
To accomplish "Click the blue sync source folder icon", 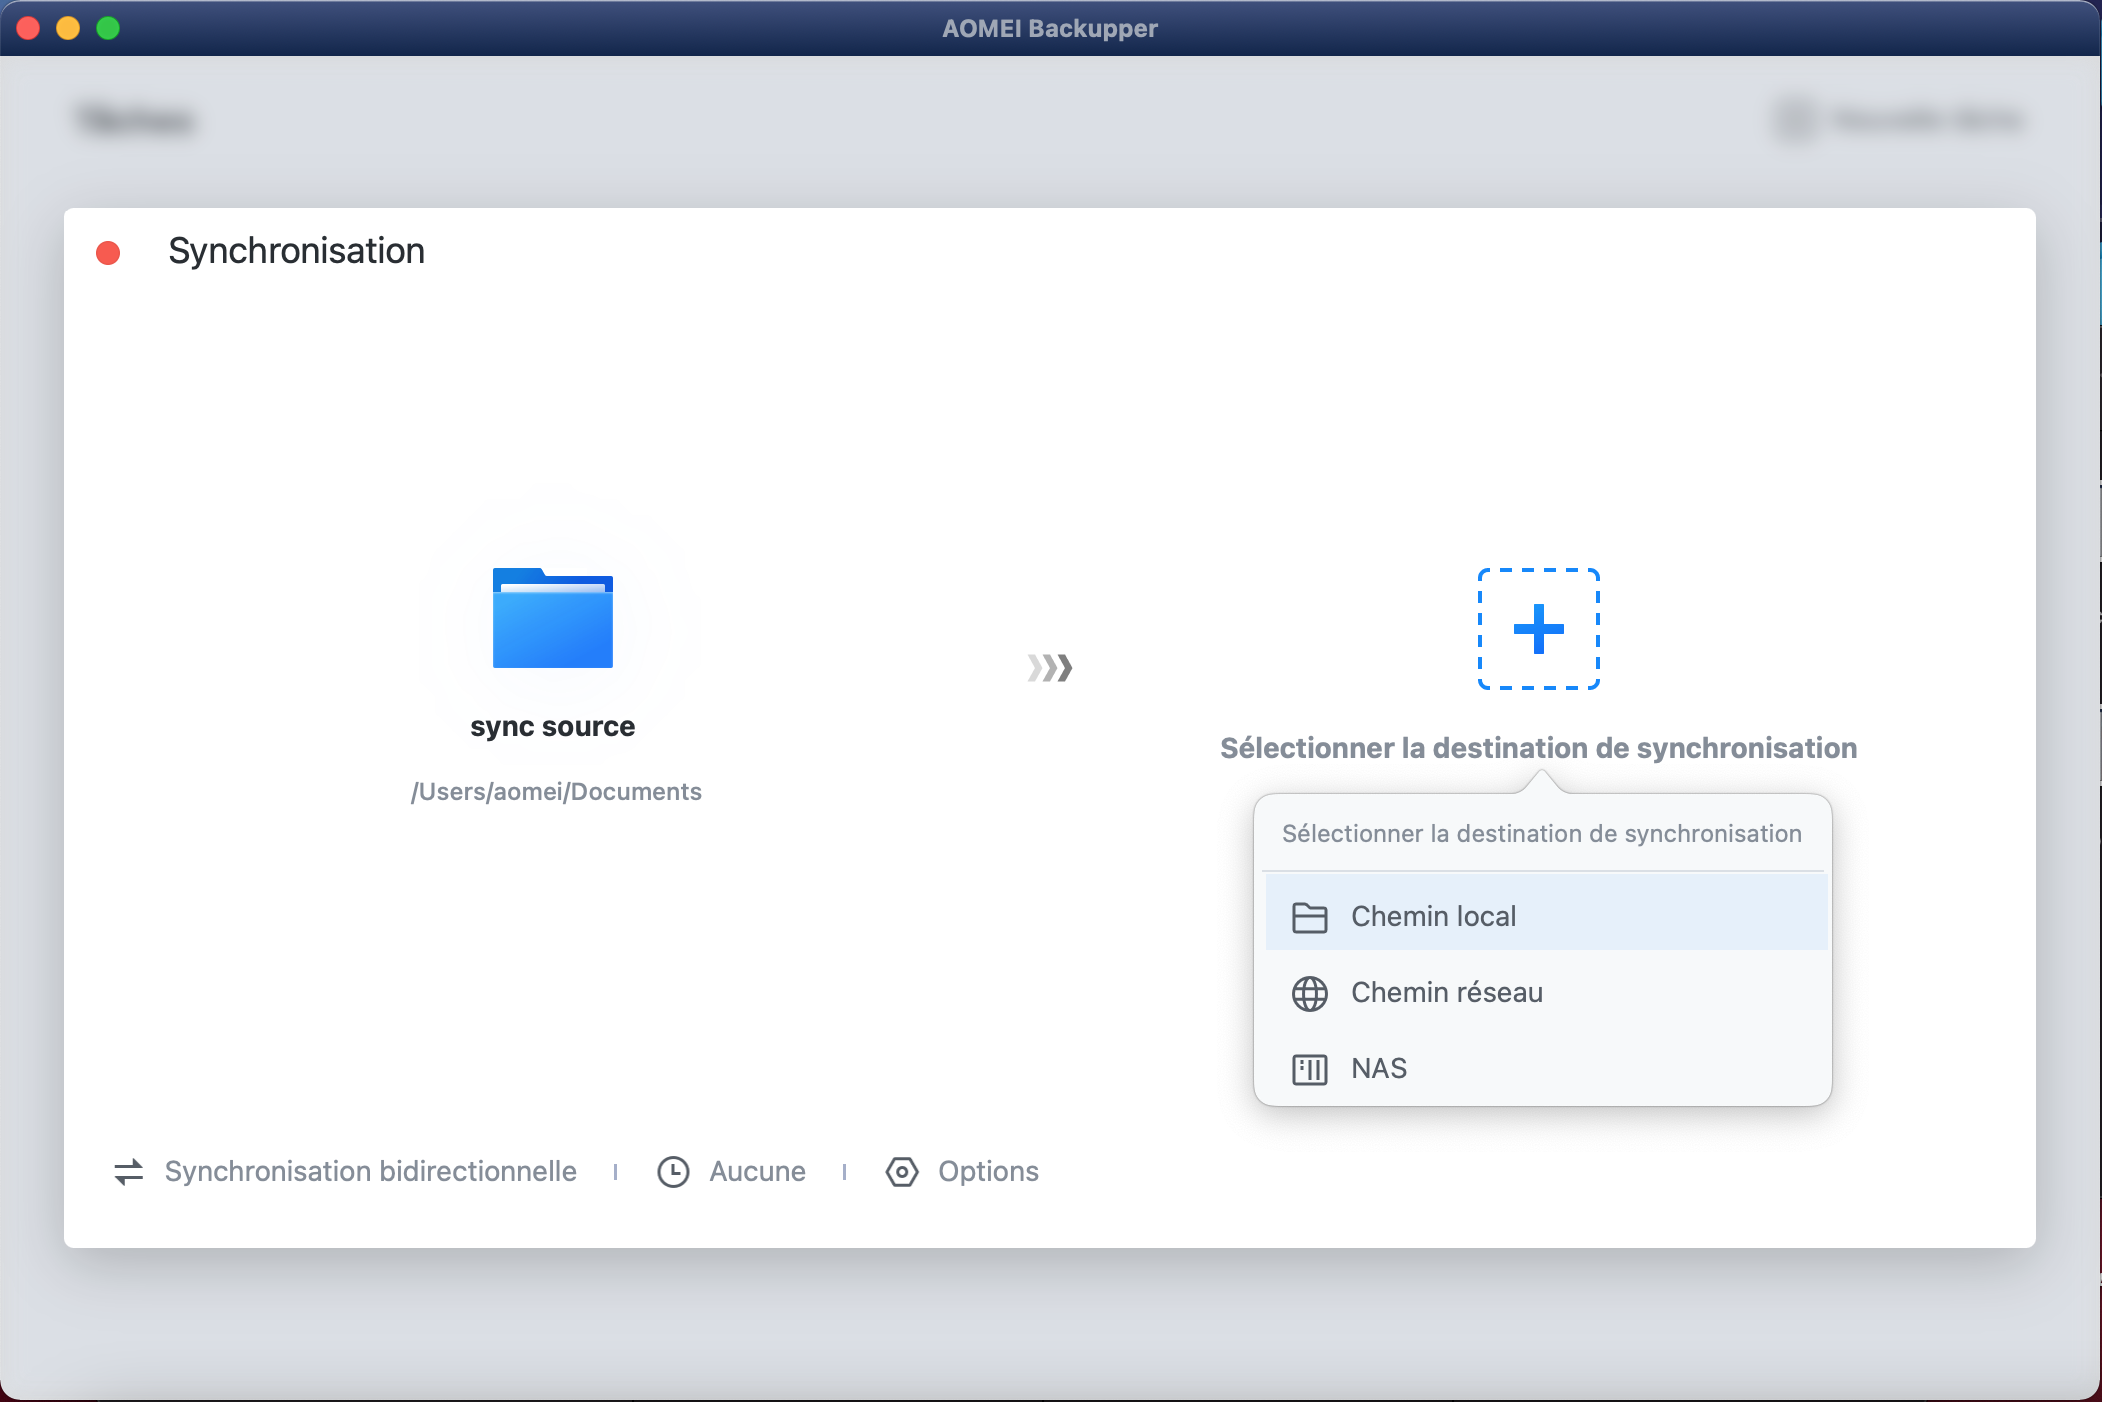I will click(552, 618).
